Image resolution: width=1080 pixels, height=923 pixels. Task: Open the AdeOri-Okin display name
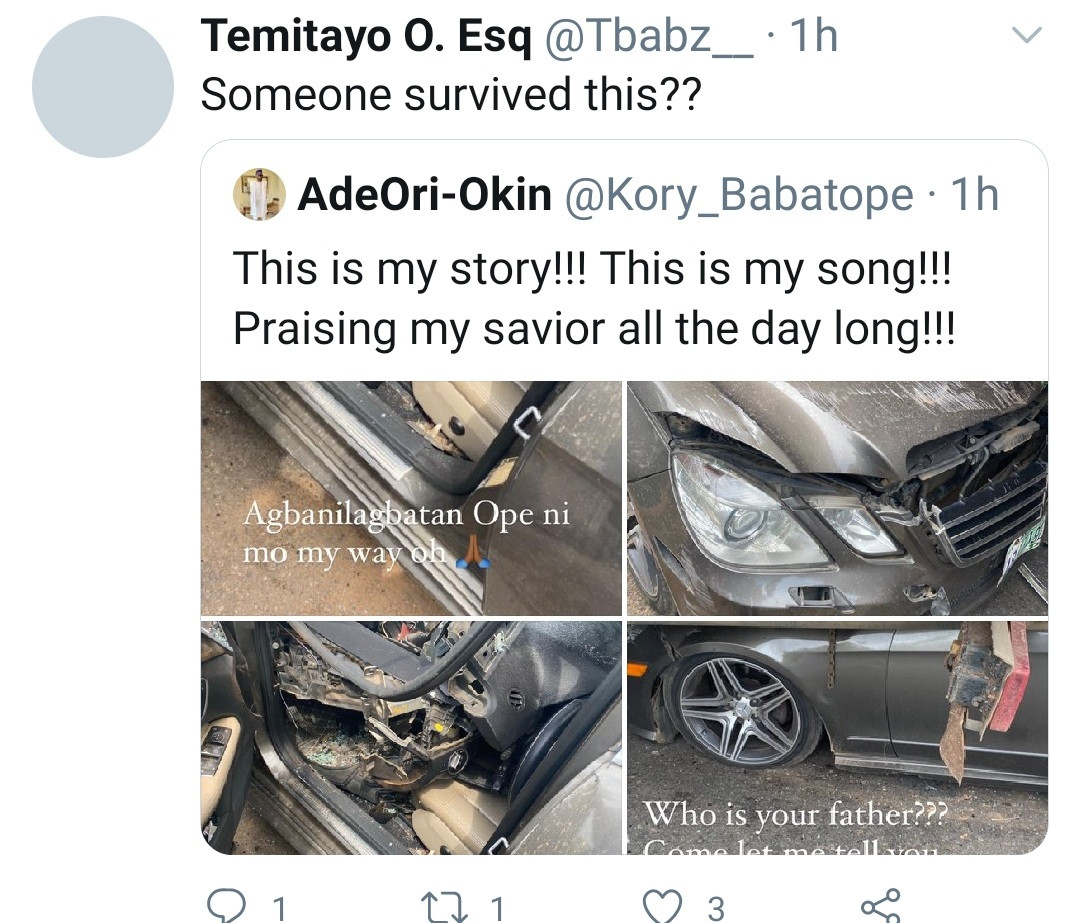pyautogui.click(x=424, y=195)
